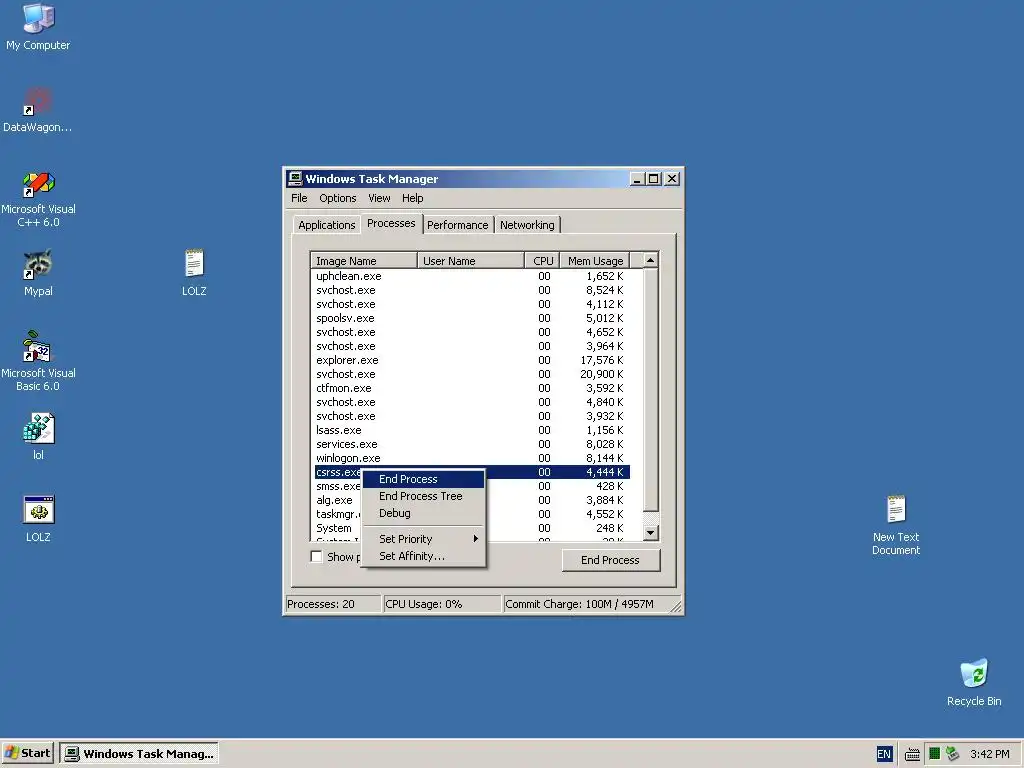The height and width of the screenshot is (768, 1024).
Task: Choose Debug in context menu
Action: [x=423, y=513]
